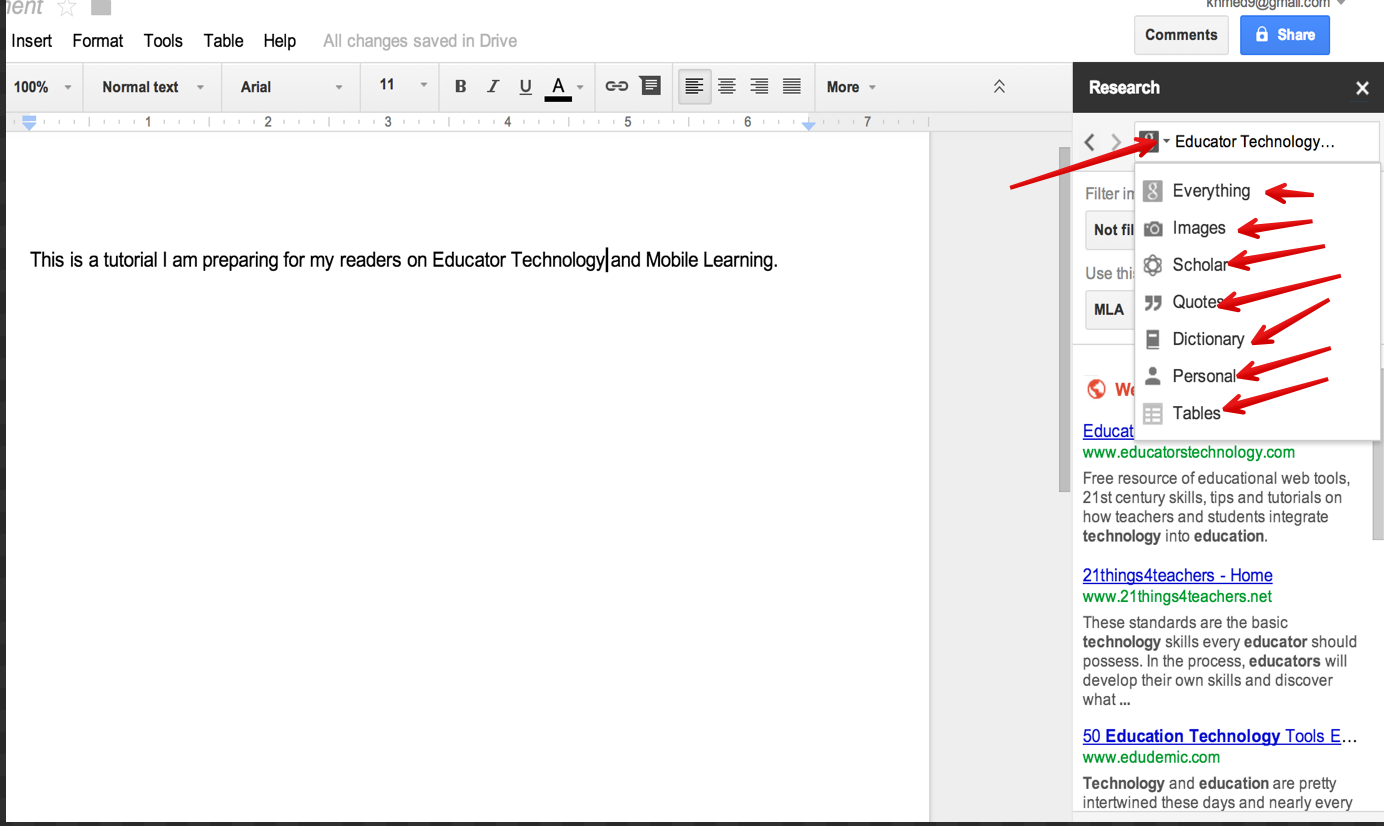Select center alignment
The height and width of the screenshot is (826, 1384).
(x=727, y=87)
